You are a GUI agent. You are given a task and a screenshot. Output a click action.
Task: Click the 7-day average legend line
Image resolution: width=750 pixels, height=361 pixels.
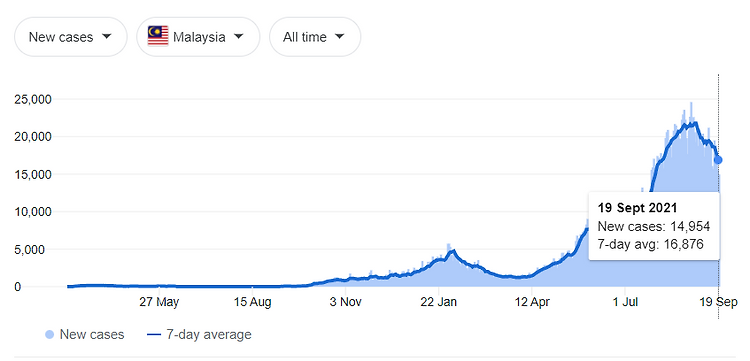(x=154, y=335)
